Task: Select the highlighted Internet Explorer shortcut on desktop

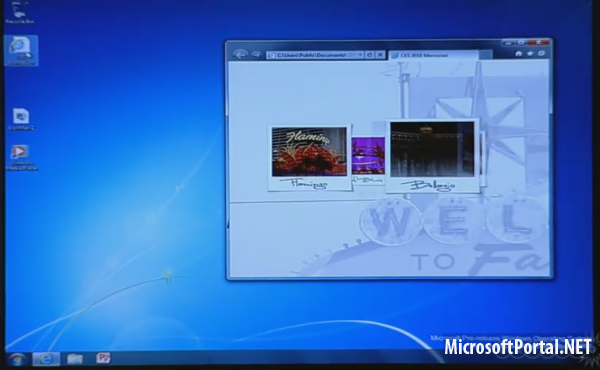Action: click(21, 51)
